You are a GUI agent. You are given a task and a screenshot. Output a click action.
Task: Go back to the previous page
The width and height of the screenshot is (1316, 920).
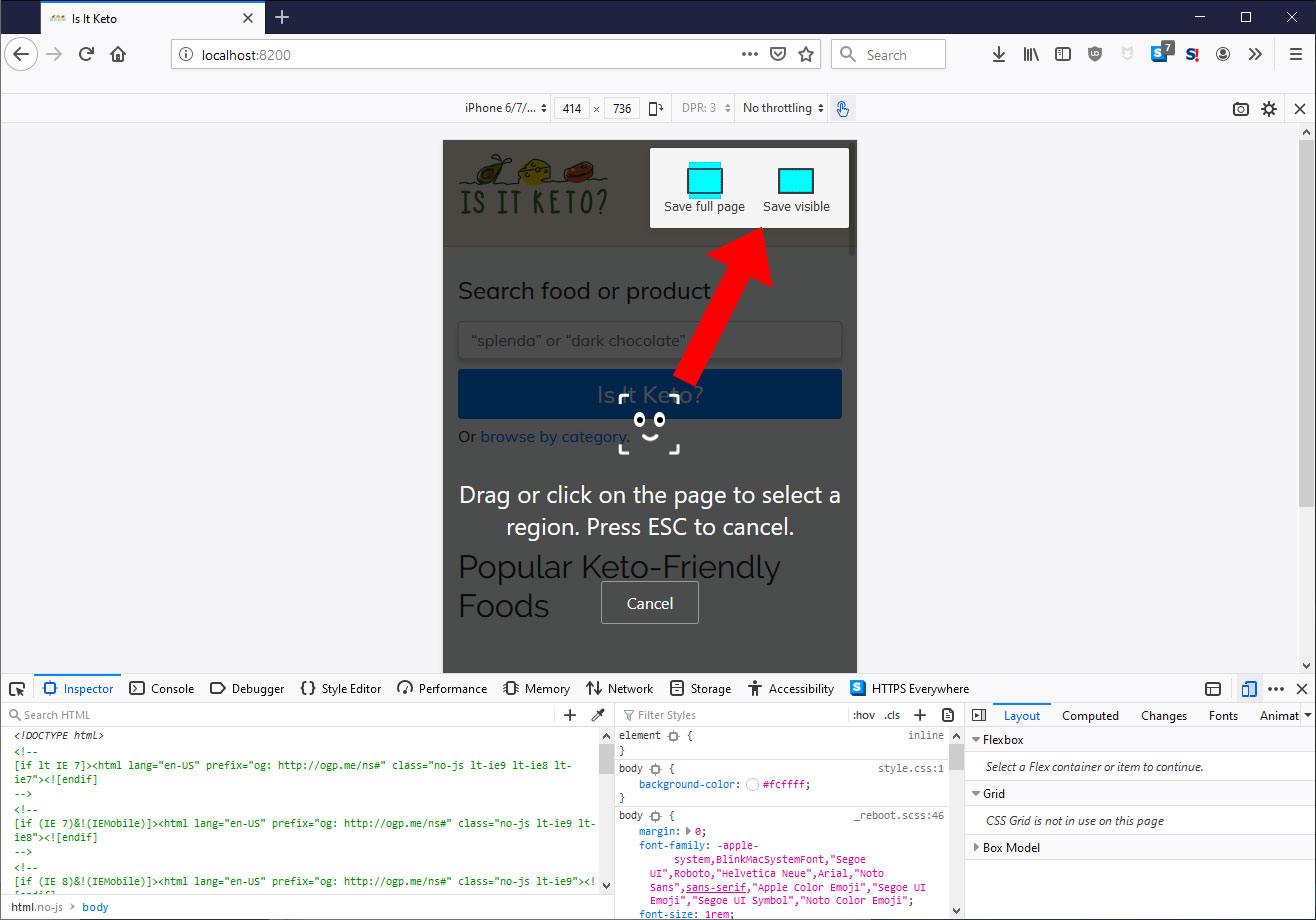[21, 55]
